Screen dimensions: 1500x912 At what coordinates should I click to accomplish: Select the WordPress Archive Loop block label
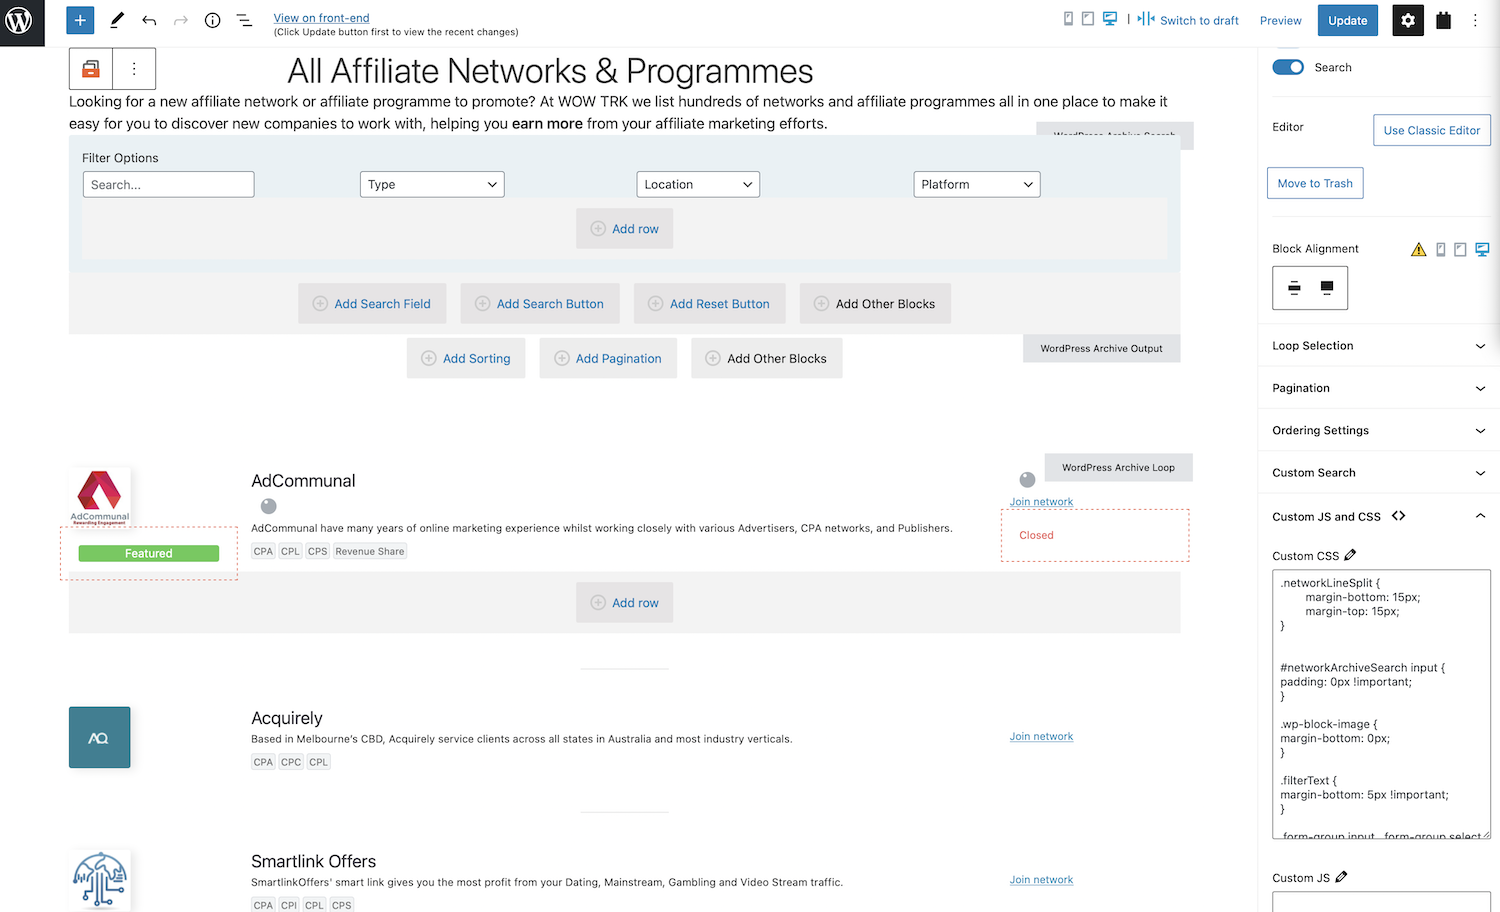tap(1118, 467)
